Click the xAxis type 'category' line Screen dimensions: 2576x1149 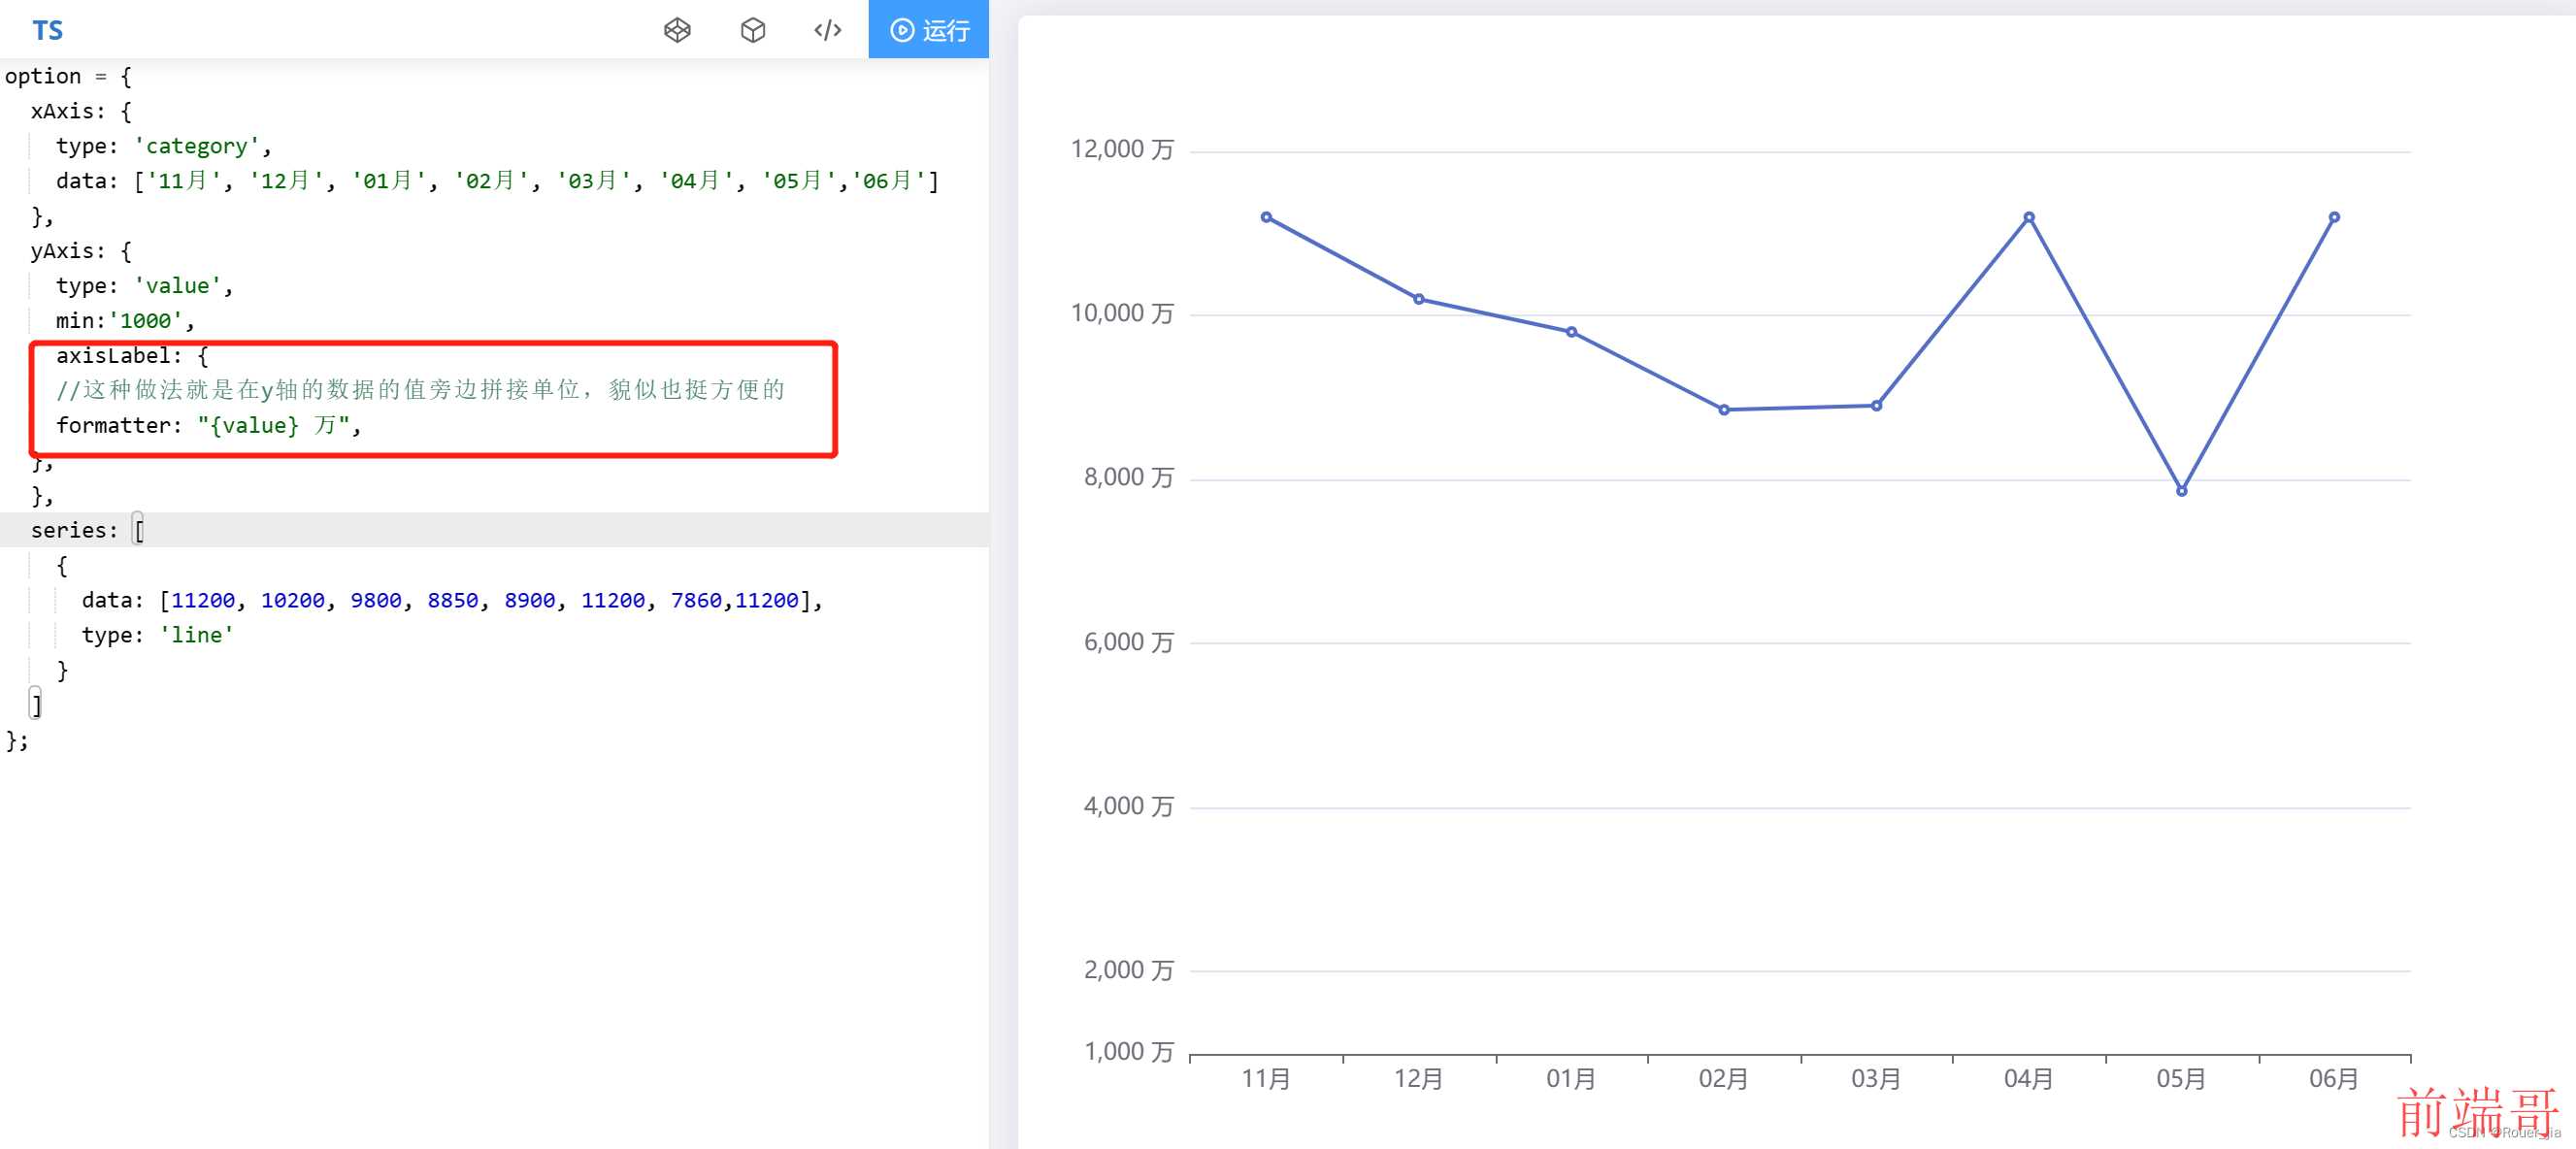[x=164, y=146]
